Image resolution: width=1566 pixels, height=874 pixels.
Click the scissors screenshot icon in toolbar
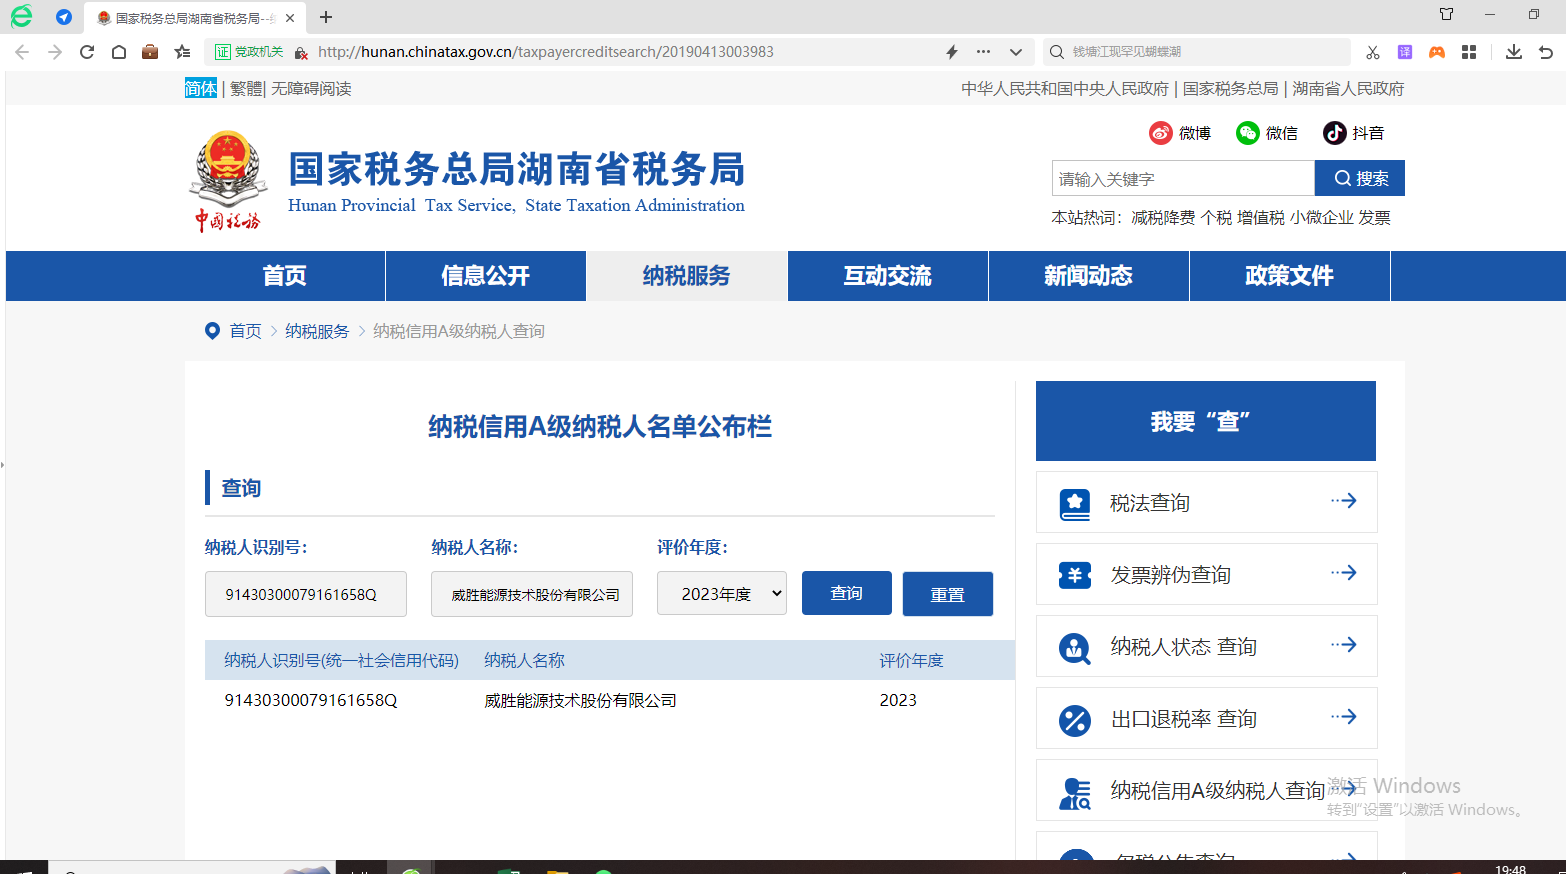pyautogui.click(x=1373, y=52)
